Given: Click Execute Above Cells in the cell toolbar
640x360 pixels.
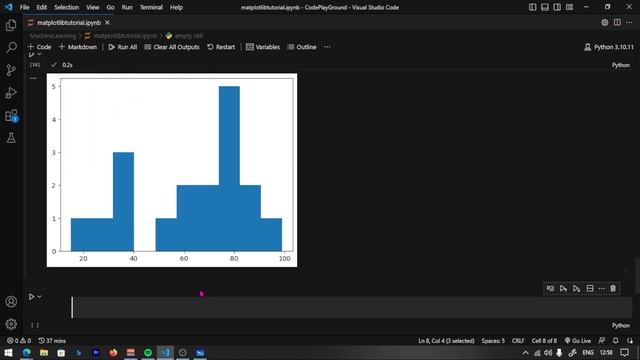Looking at the screenshot, I should click(563, 289).
